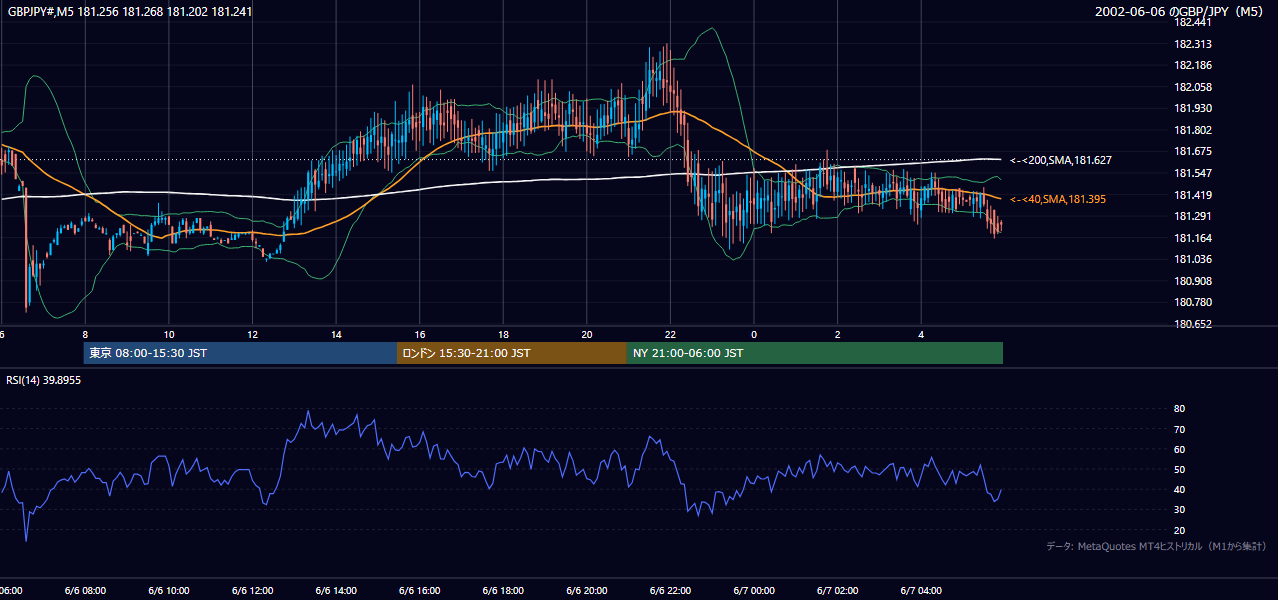The width and height of the screenshot is (1278, 600).
Task: Click hour label 10 under the price chart
Action: [x=169, y=335]
